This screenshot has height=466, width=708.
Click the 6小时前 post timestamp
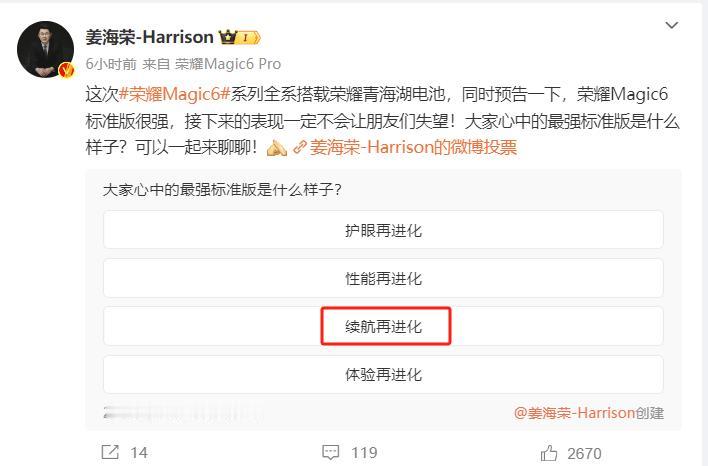(x=111, y=64)
